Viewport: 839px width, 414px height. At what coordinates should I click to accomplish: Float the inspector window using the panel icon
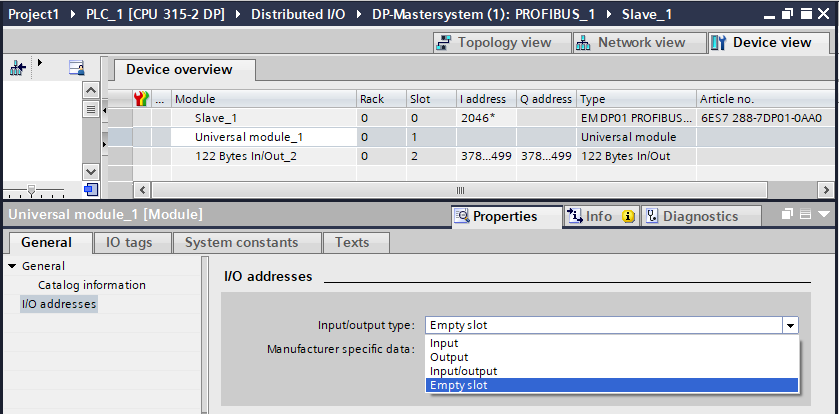[786, 215]
